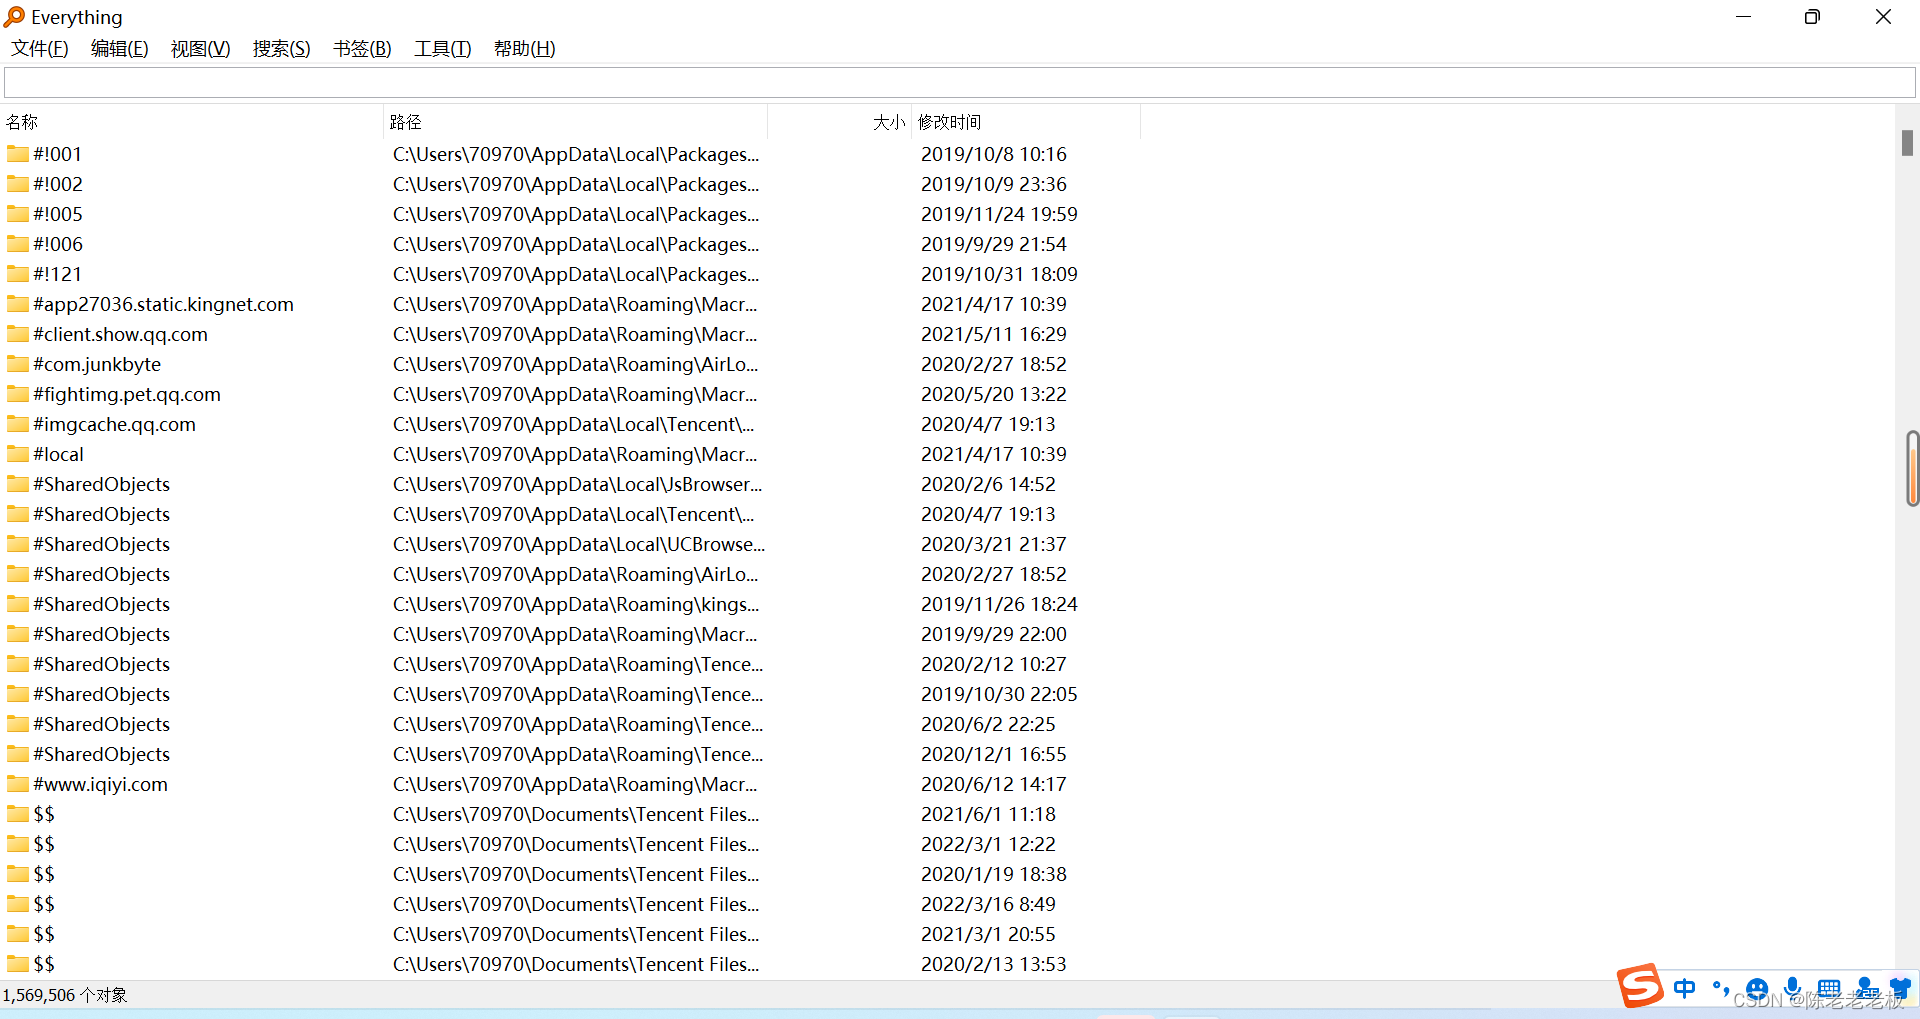Click the folder icon beside #local

point(18,454)
